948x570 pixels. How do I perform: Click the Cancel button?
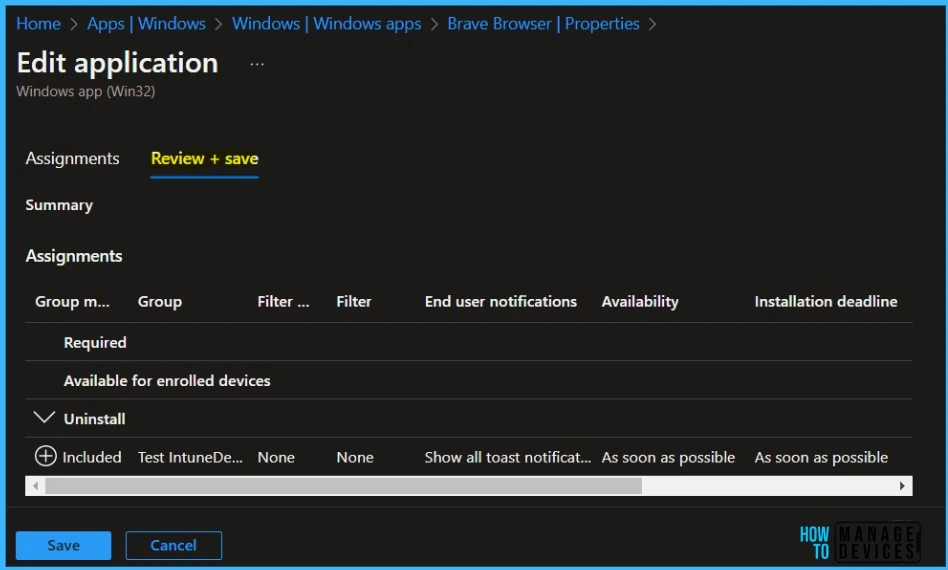point(174,545)
